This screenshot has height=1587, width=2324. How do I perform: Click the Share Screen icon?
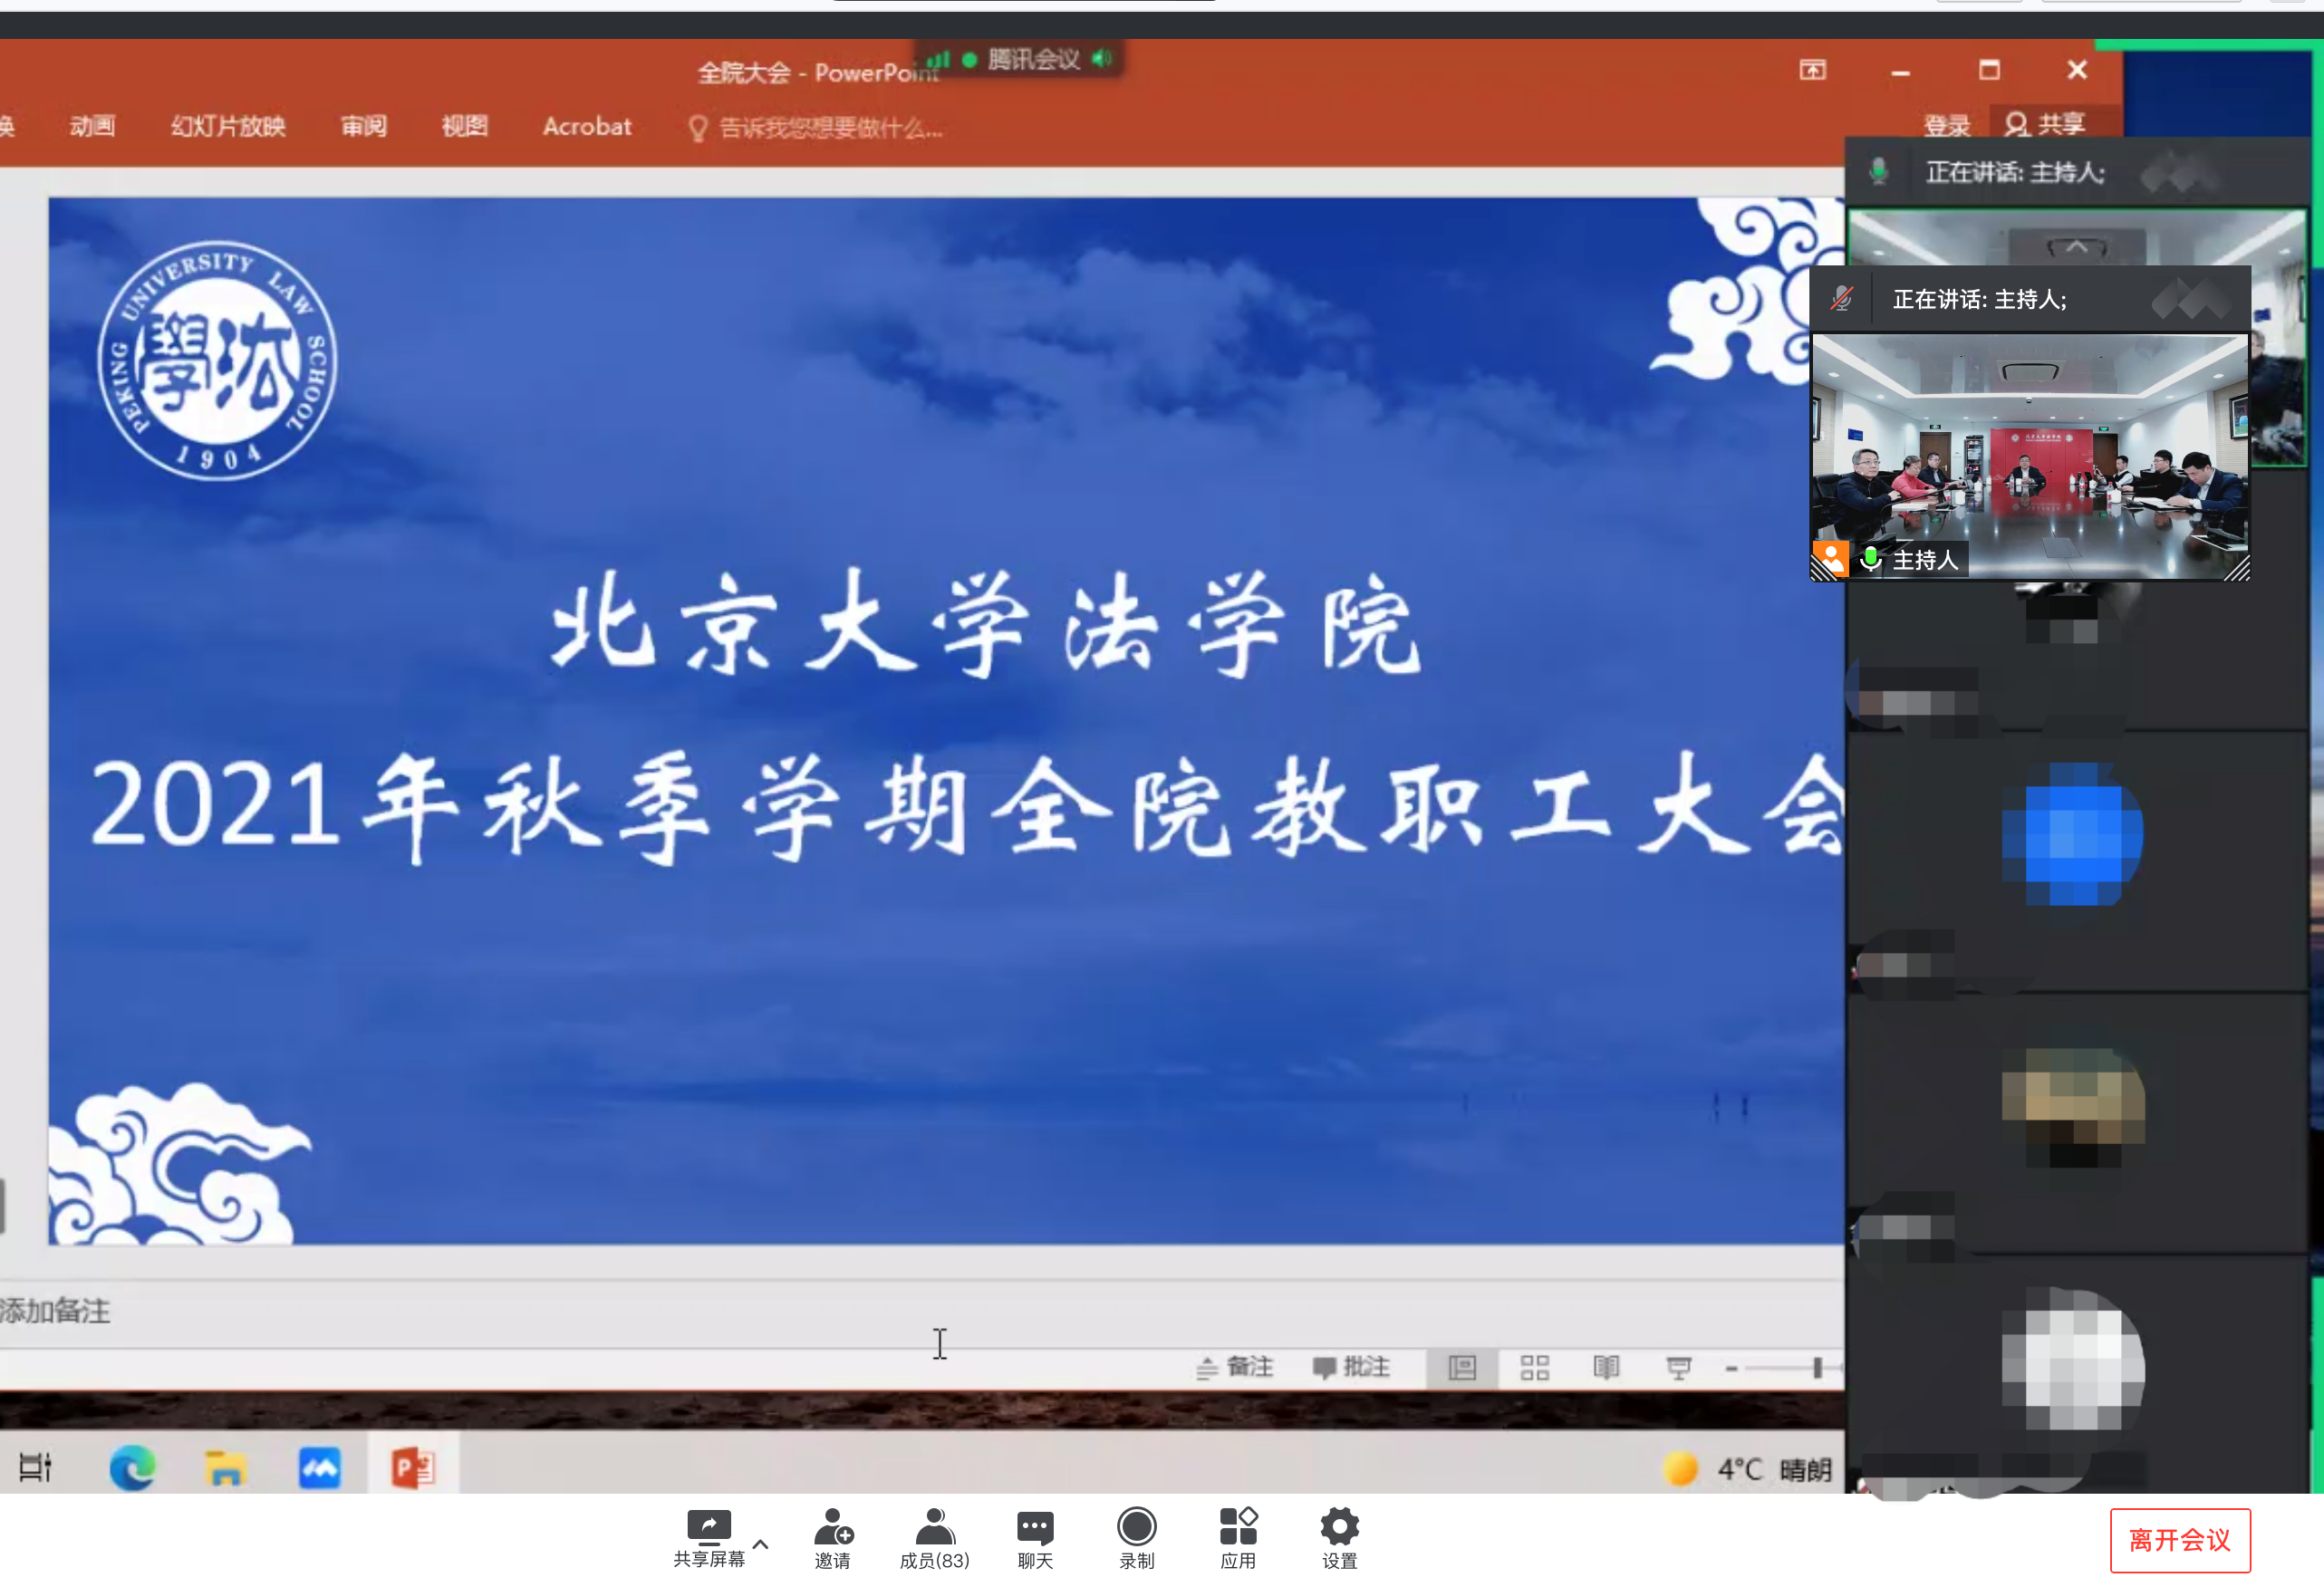tap(708, 1527)
